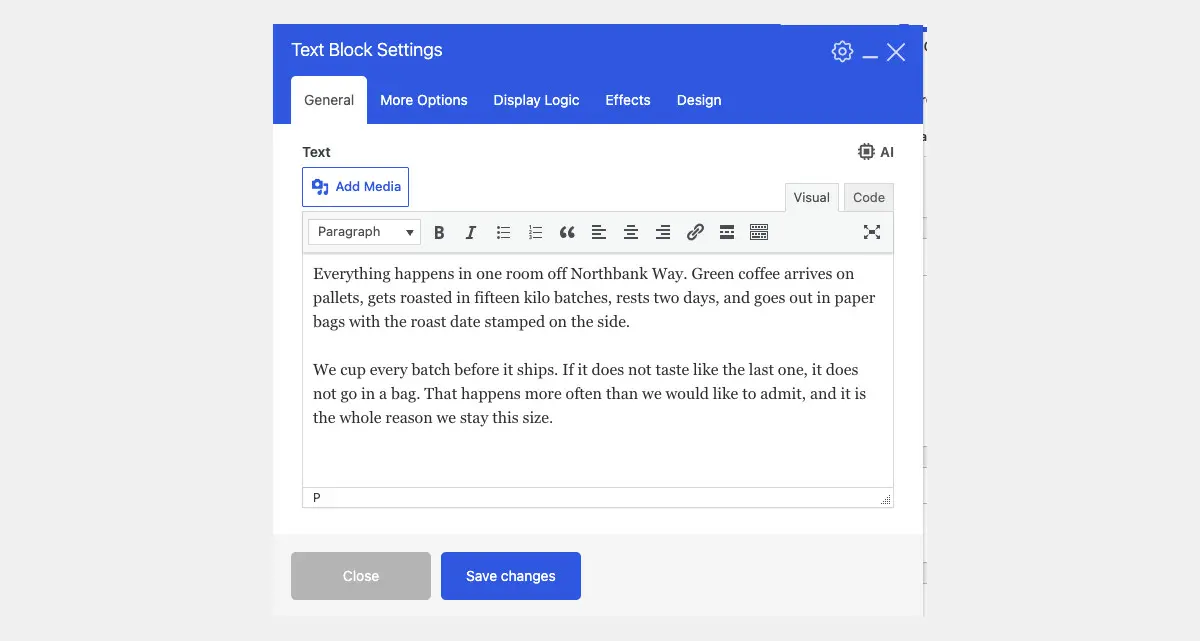This screenshot has width=1200, height=641.
Task: Align text to the right
Action: (x=663, y=232)
